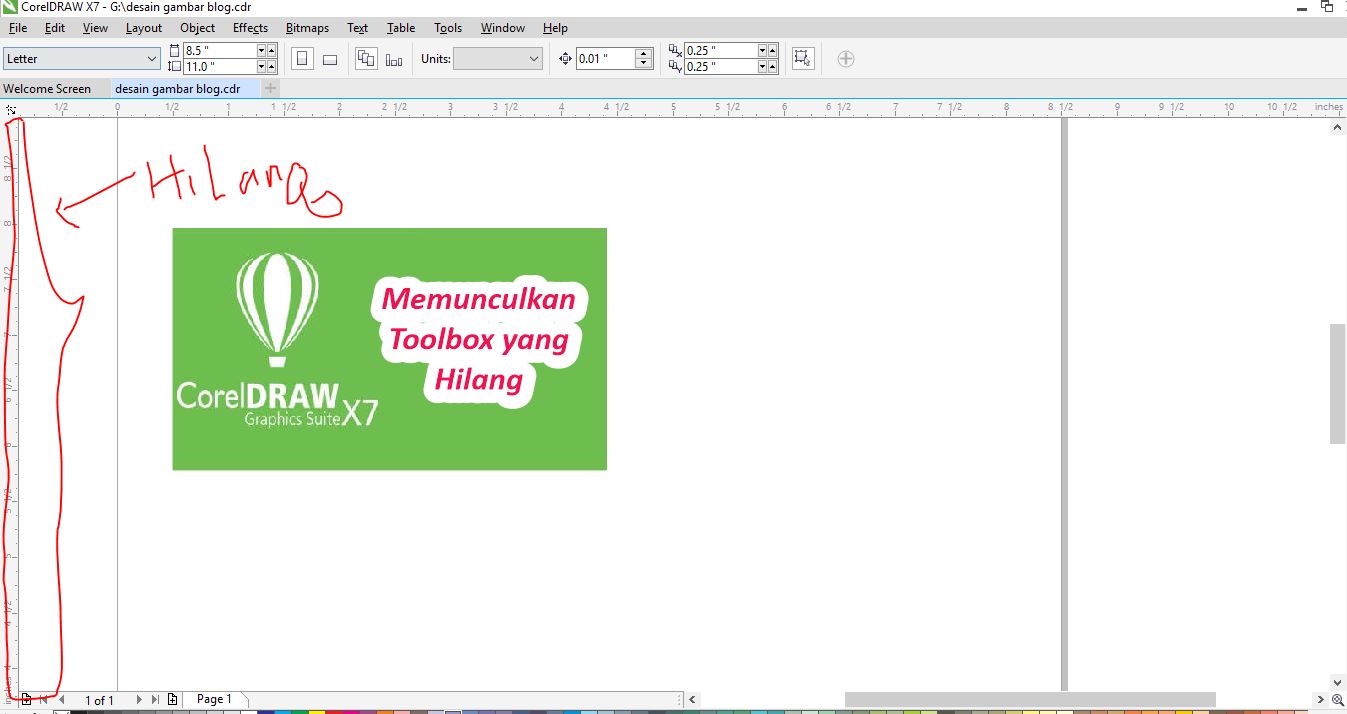
Task: Go to first page arrow
Action: (x=43, y=700)
